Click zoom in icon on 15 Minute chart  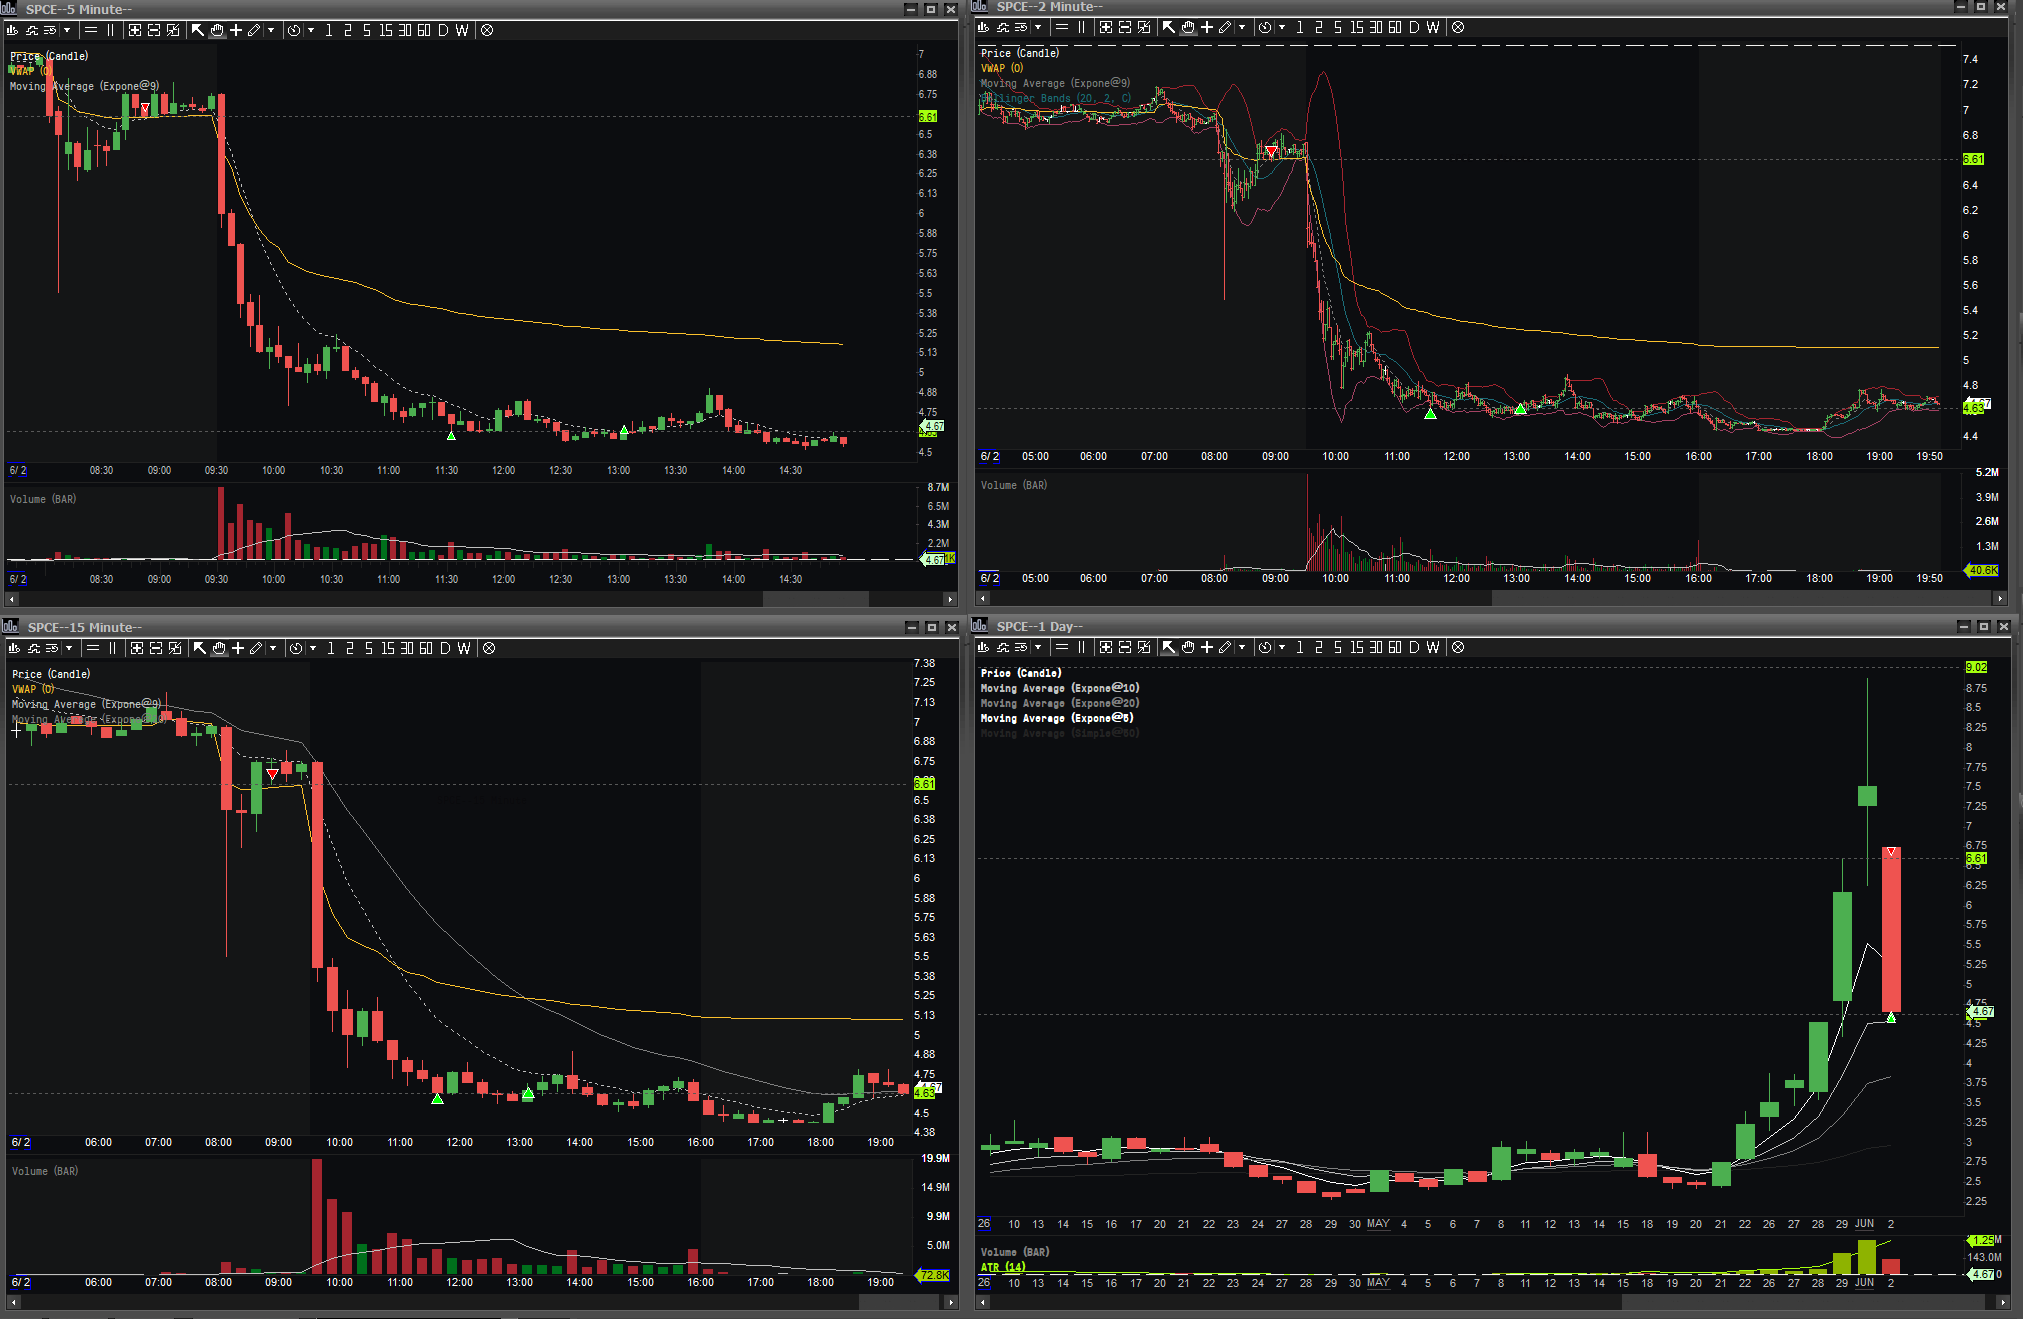click(137, 648)
